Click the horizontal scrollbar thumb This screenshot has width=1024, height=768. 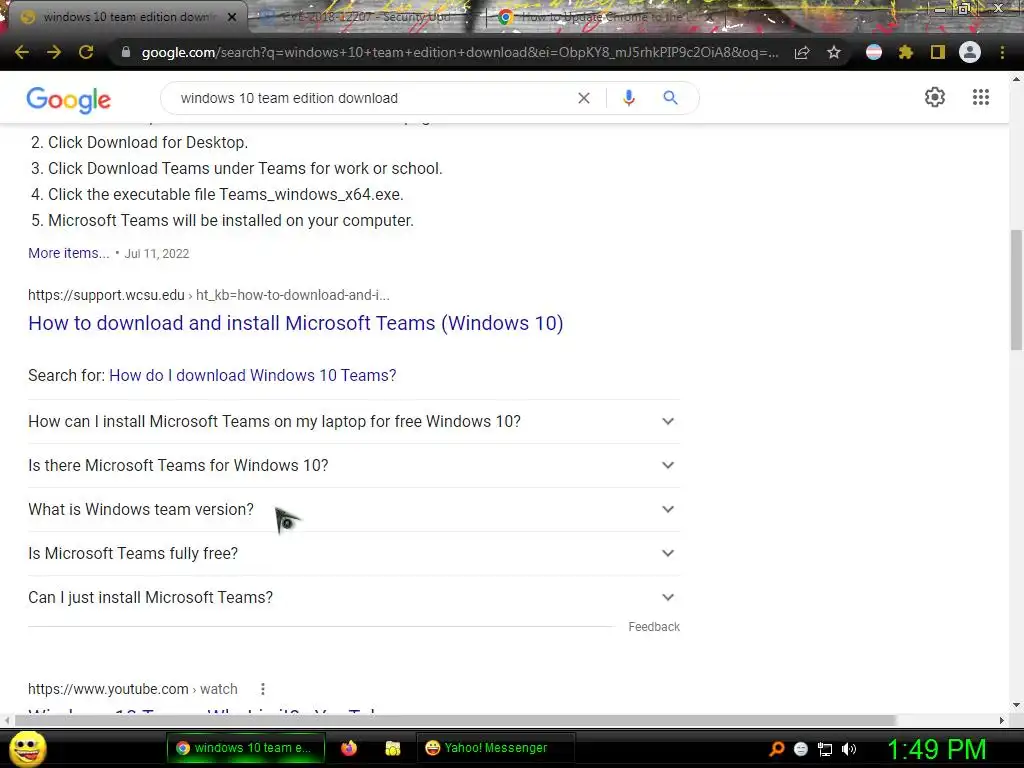click(456, 720)
